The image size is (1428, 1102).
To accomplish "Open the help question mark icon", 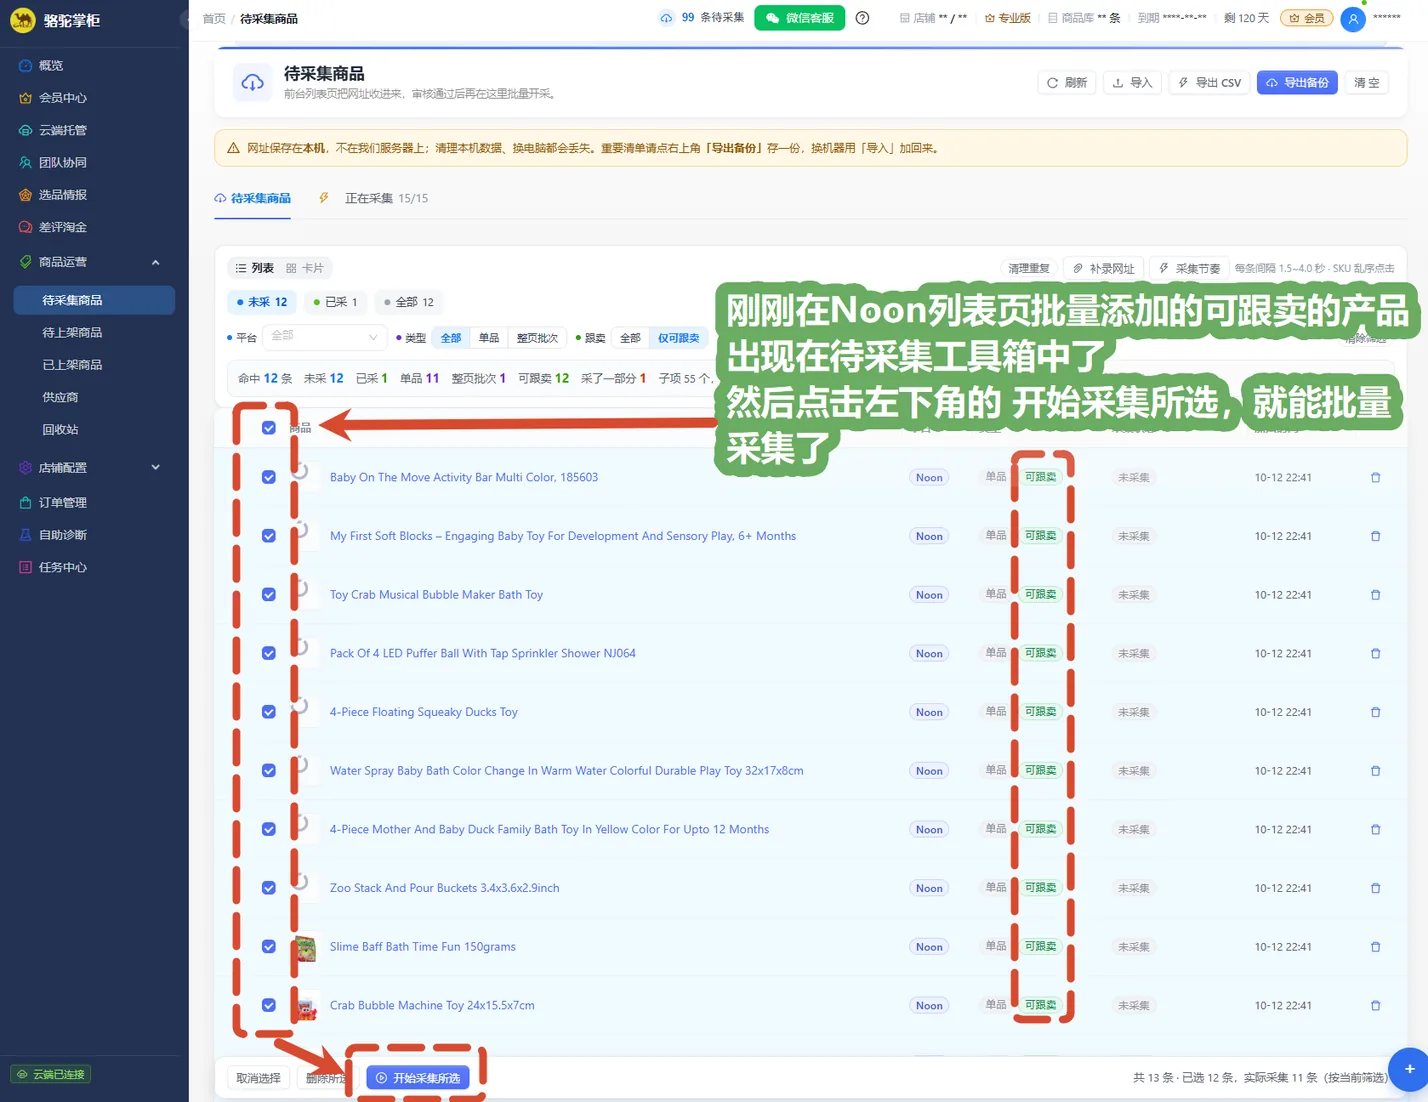I will [862, 18].
